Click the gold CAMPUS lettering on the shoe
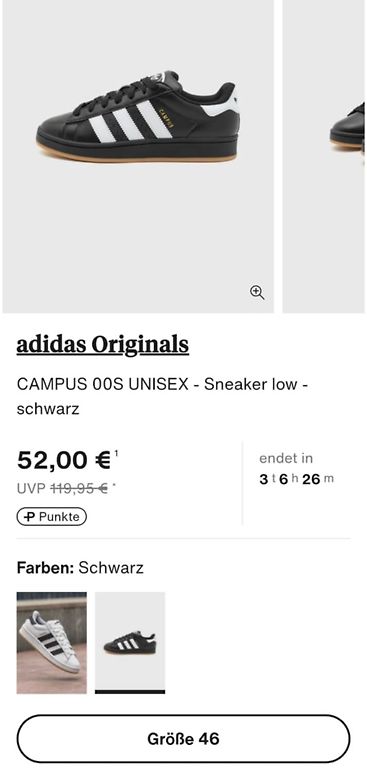The width and height of the screenshot is (367, 768). click(x=164, y=117)
